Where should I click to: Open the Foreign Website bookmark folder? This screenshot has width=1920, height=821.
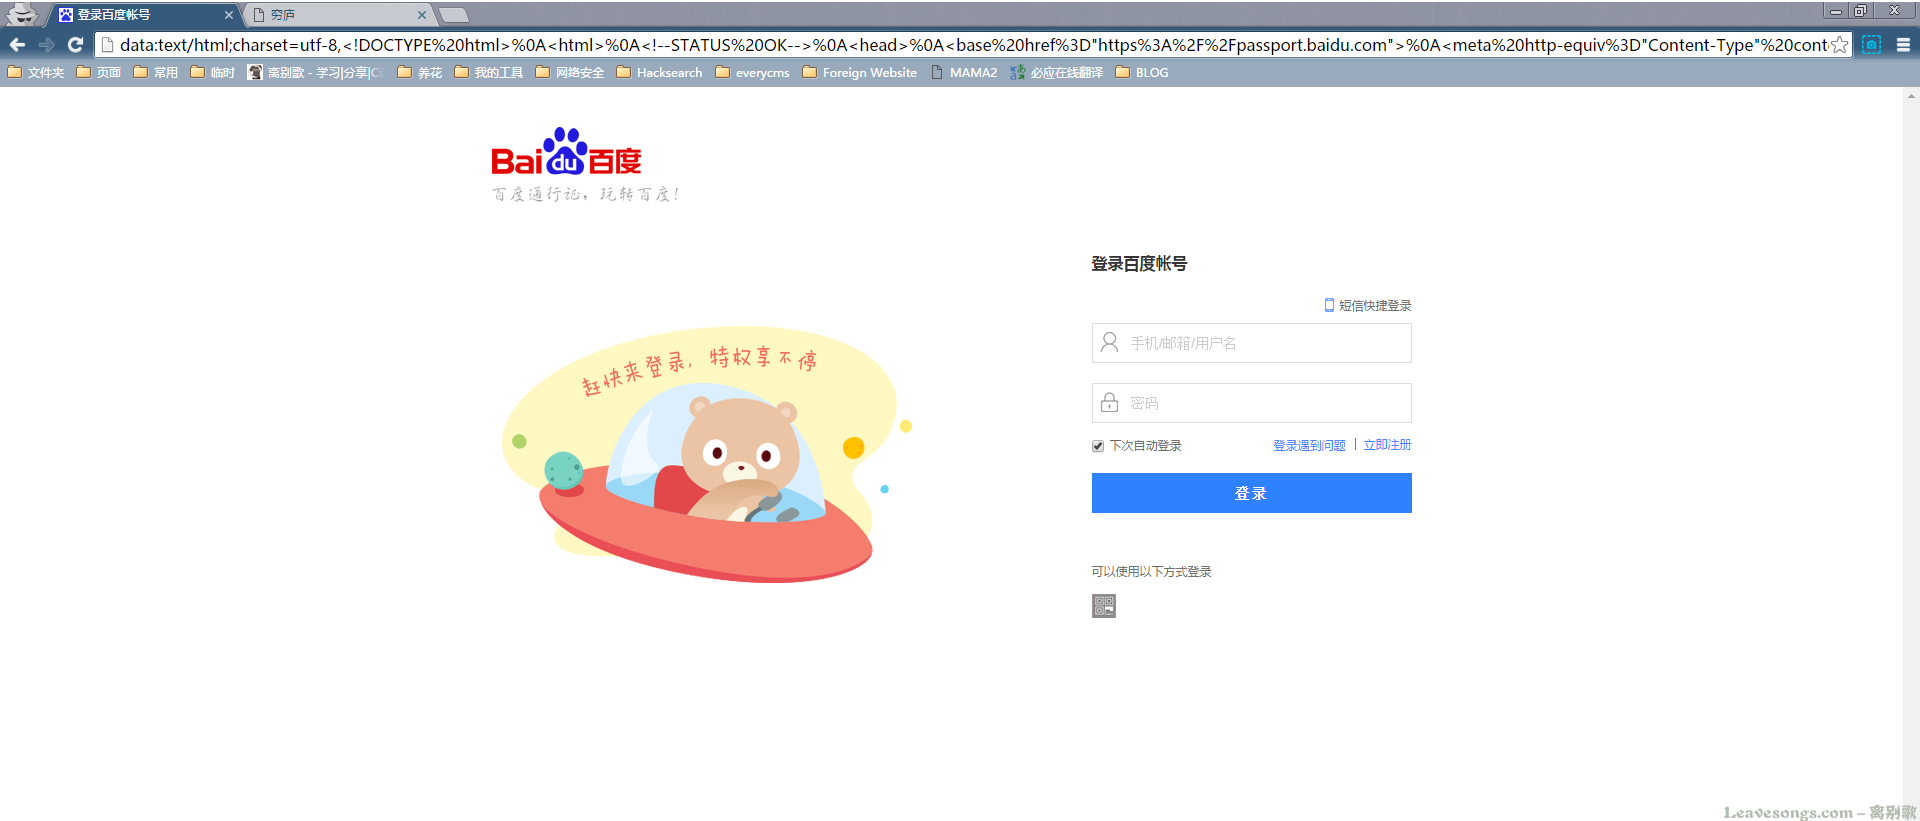(x=860, y=72)
